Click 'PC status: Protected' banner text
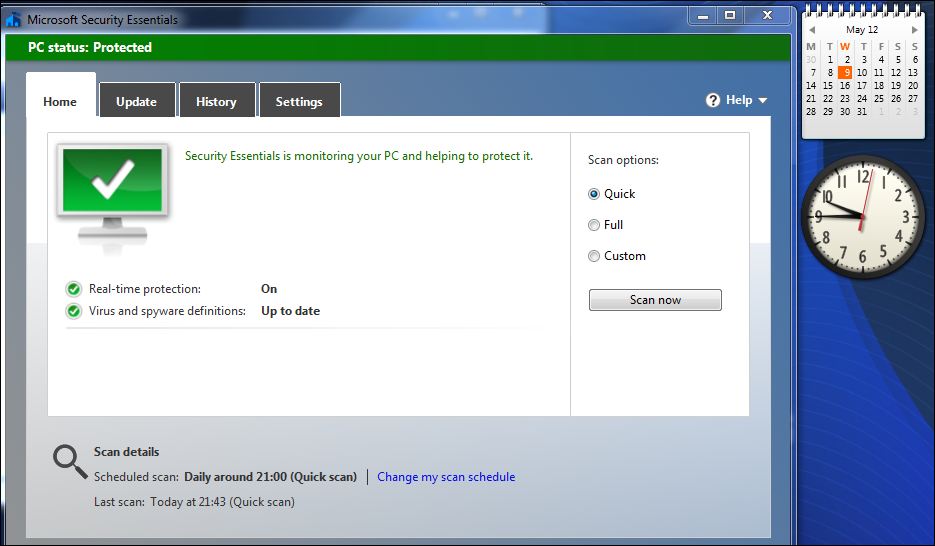The image size is (935, 546). [90, 48]
